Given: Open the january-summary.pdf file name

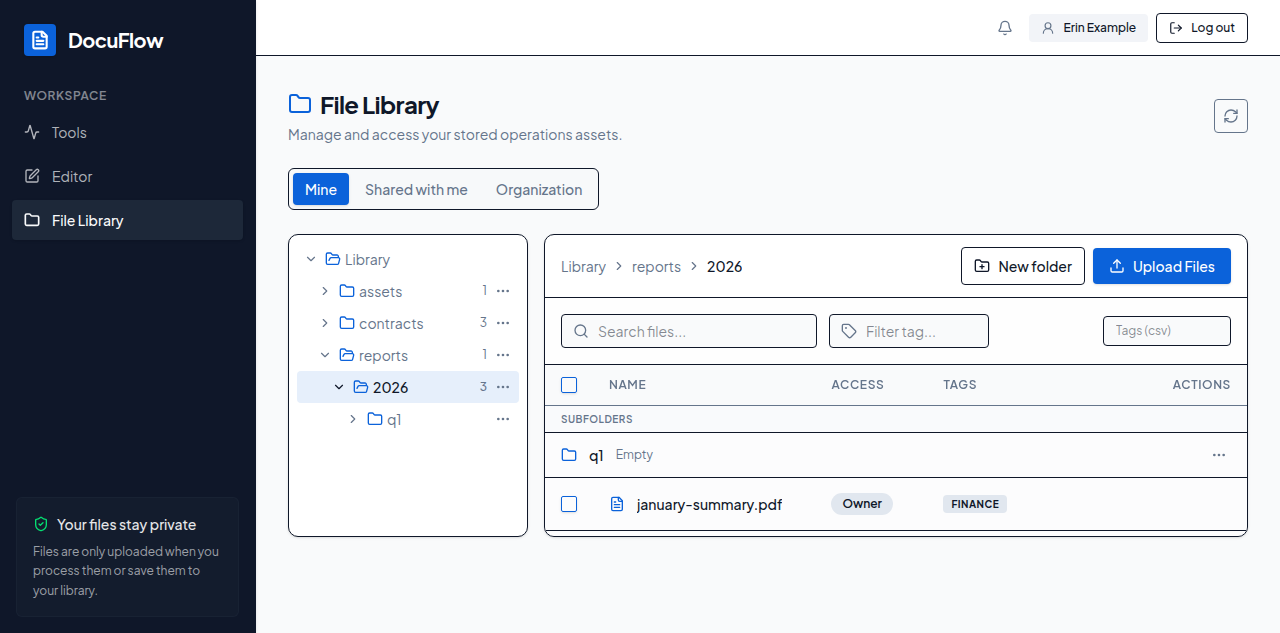Looking at the screenshot, I should pyautogui.click(x=709, y=504).
